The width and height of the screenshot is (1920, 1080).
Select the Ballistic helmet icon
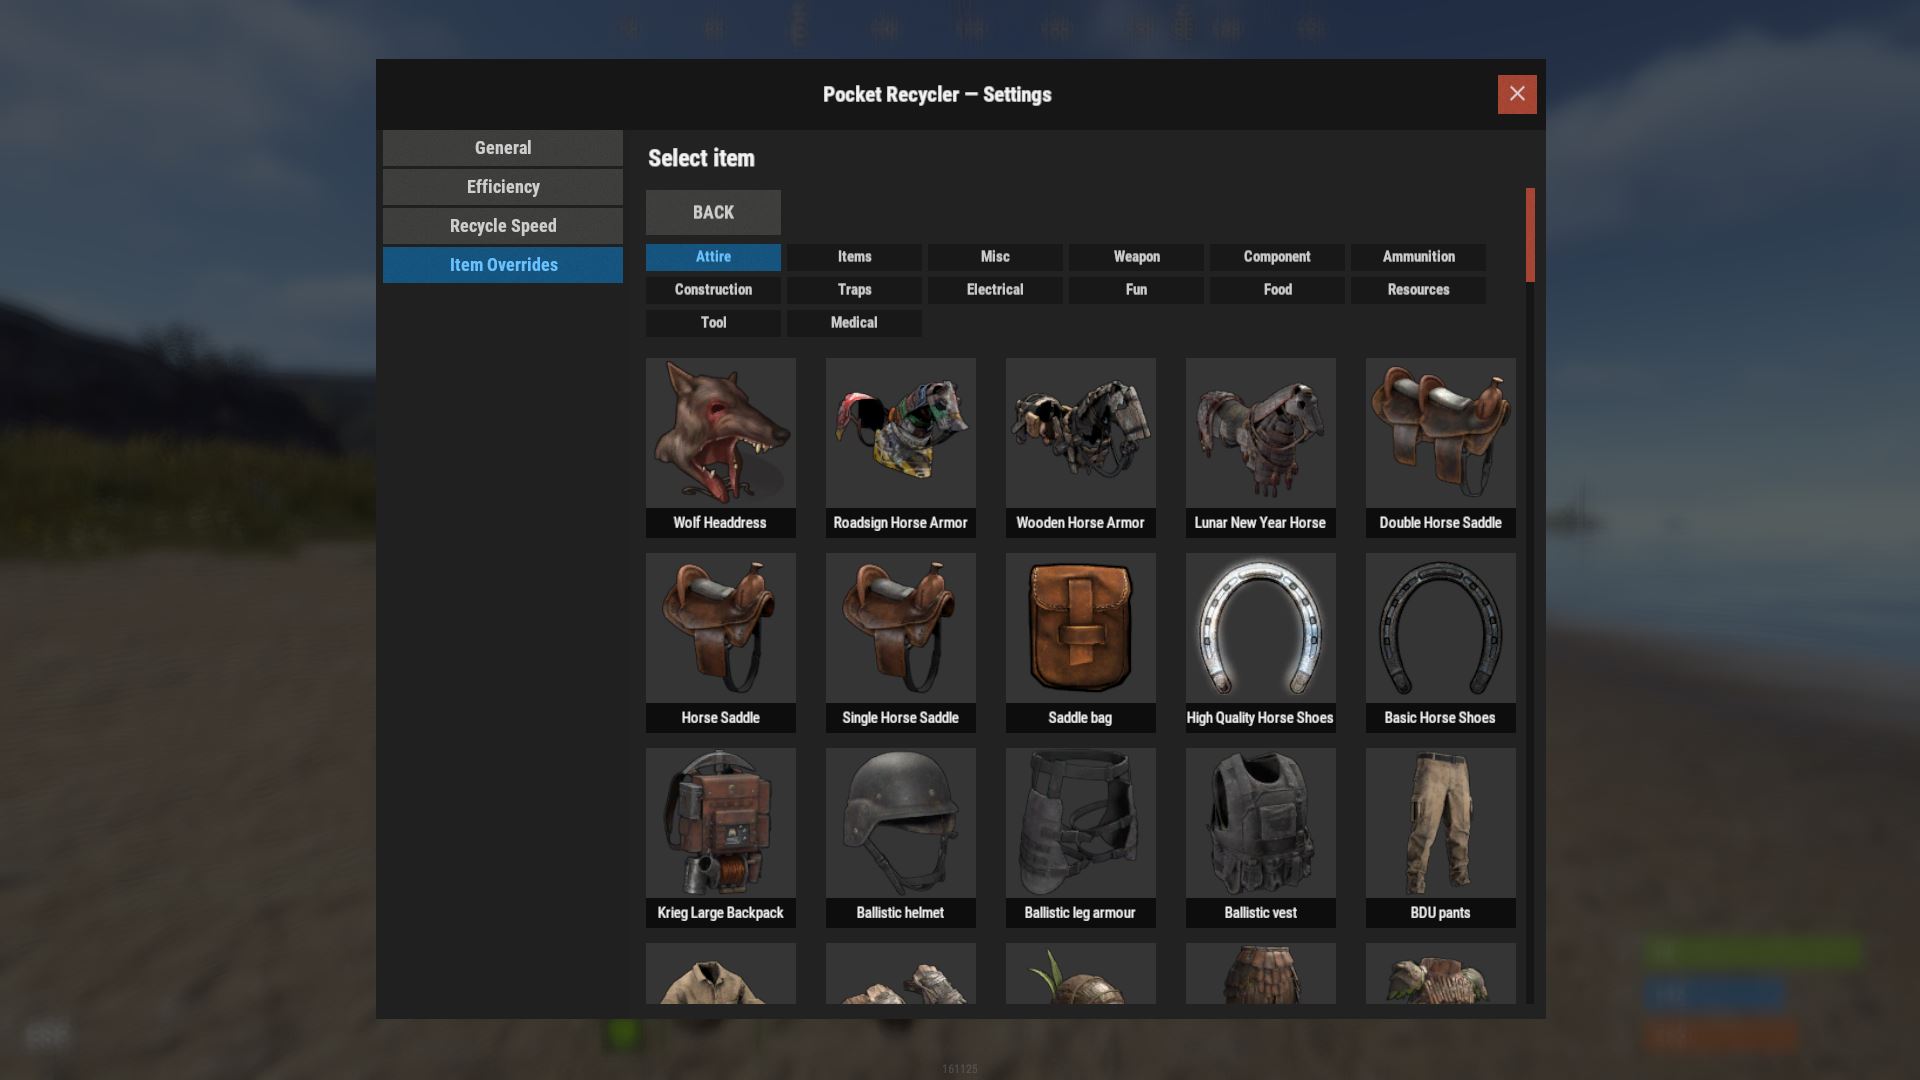pos(901,822)
